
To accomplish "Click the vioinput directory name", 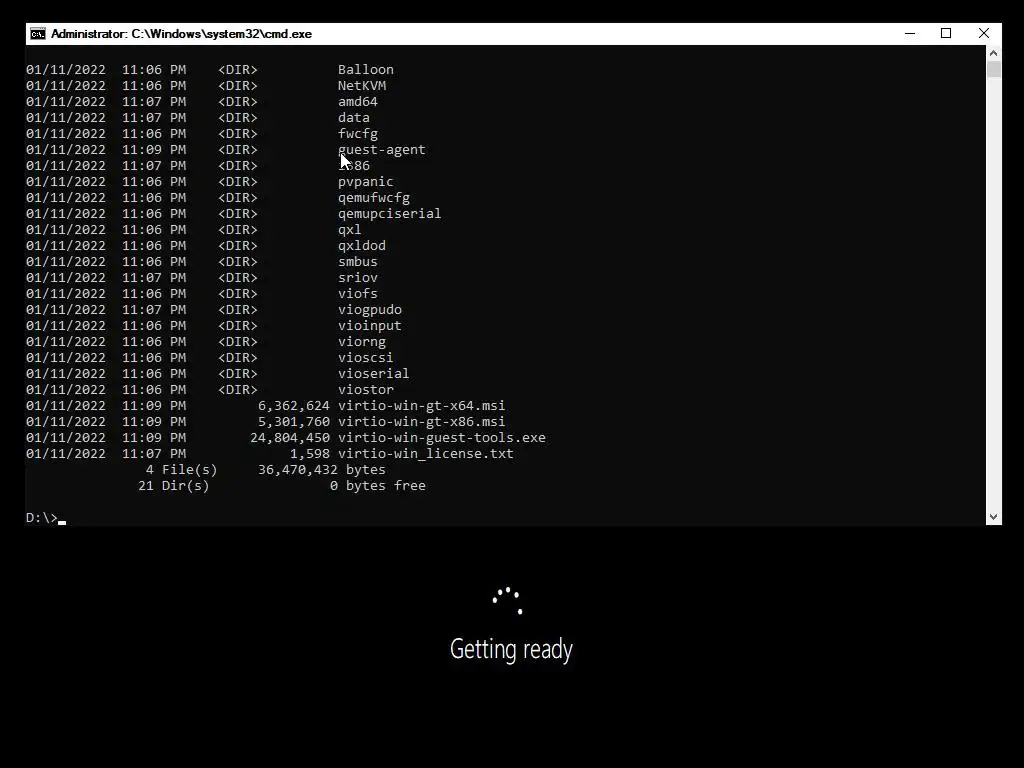I will coord(370,325).
